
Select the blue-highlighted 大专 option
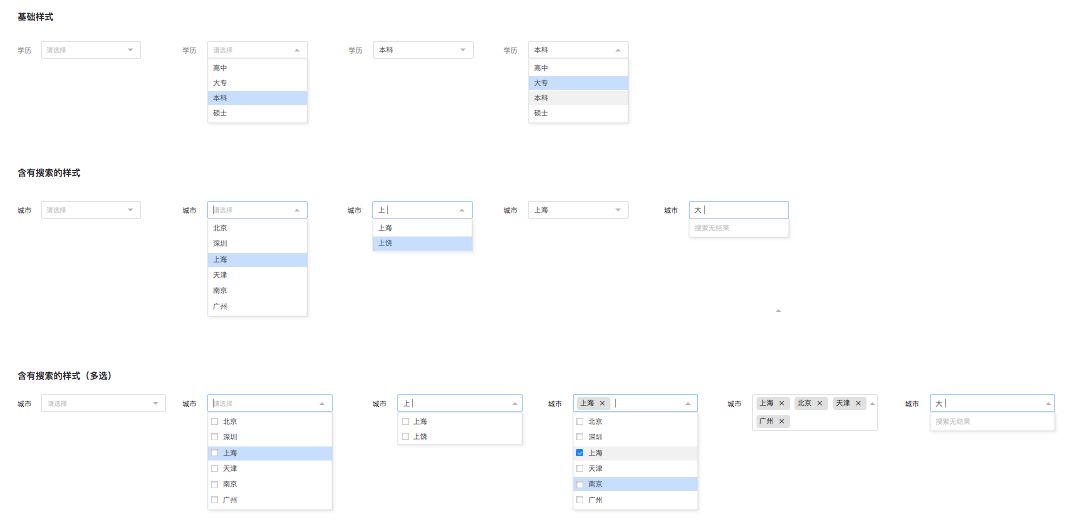click(x=578, y=83)
